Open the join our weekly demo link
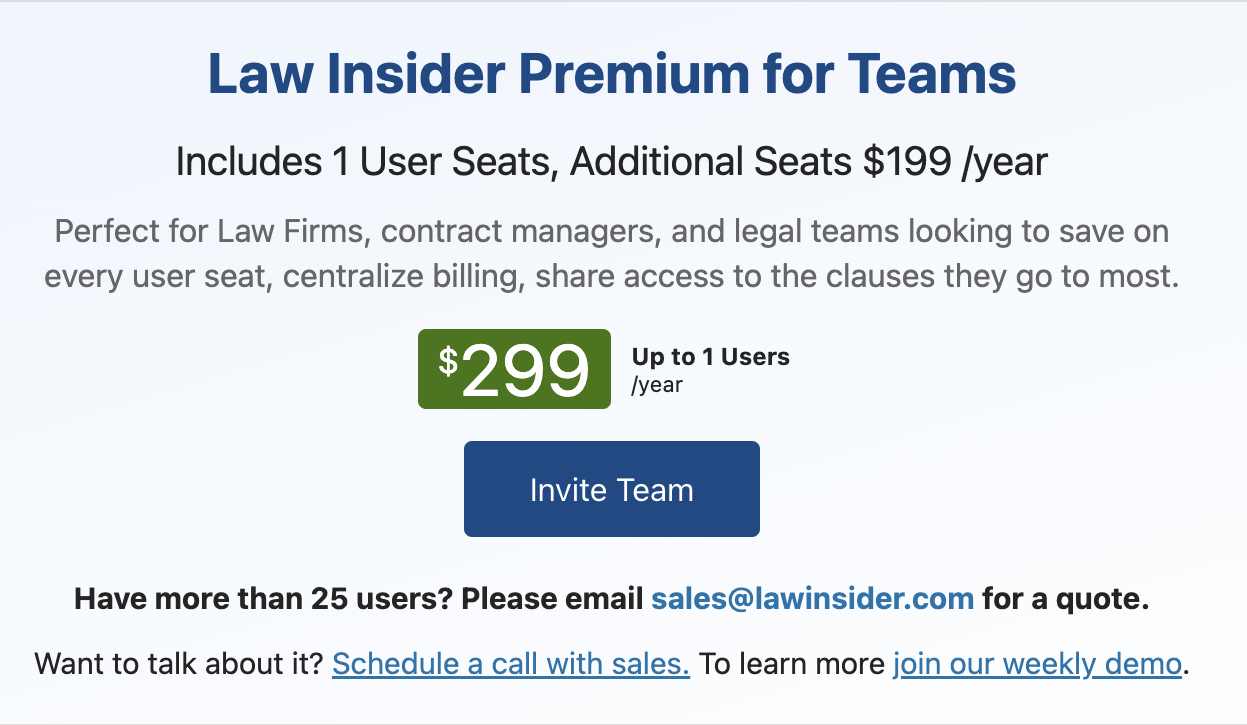This screenshot has height=725, width=1247. [x=1037, y=664]
